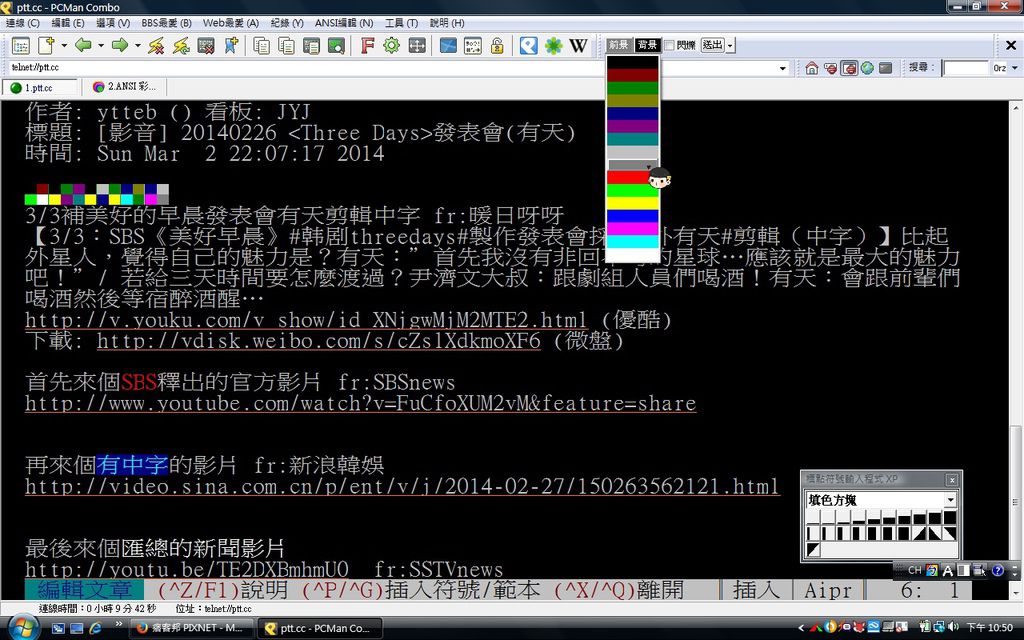
Task: Open font settings with red F icon
Action: 368,46
